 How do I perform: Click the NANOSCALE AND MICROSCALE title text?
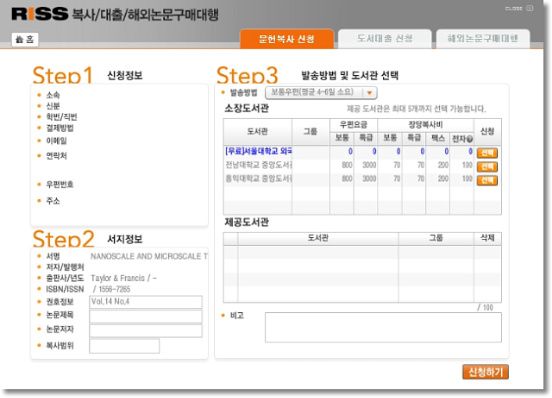pyautogui.click(x=149, y=256)
